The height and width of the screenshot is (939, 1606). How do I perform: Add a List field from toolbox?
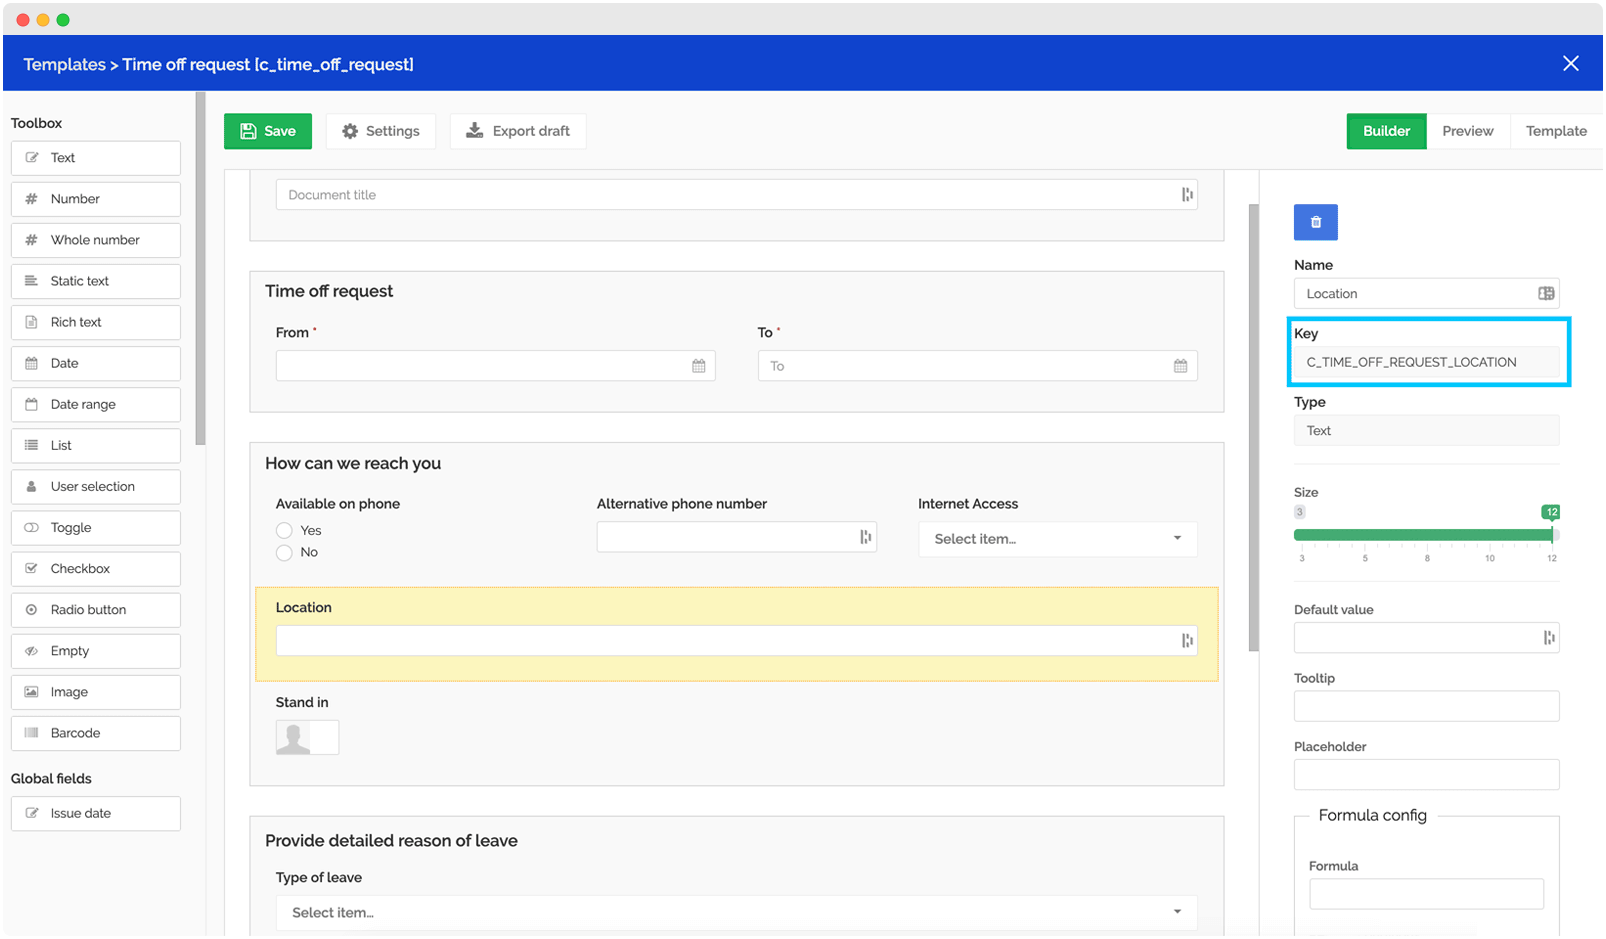96,445
